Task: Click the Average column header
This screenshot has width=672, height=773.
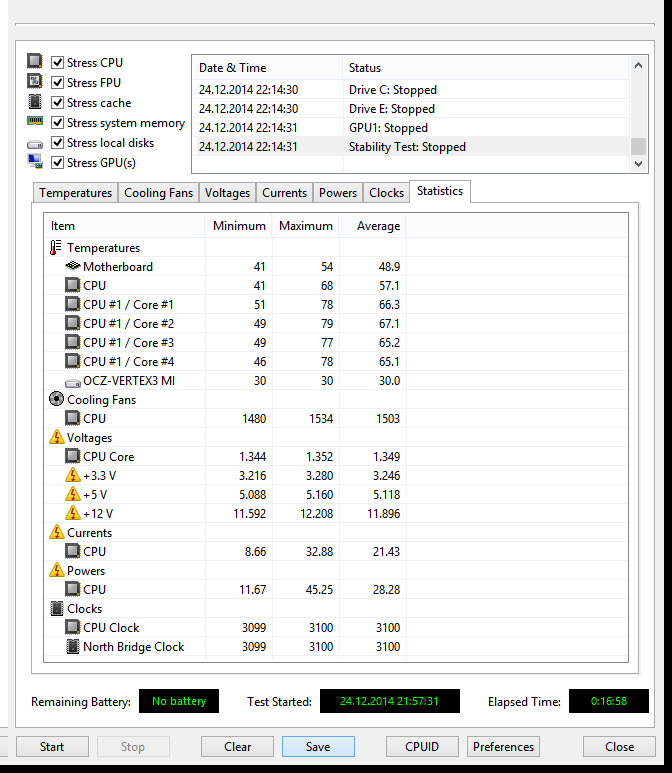Action: tap(373, 226)
